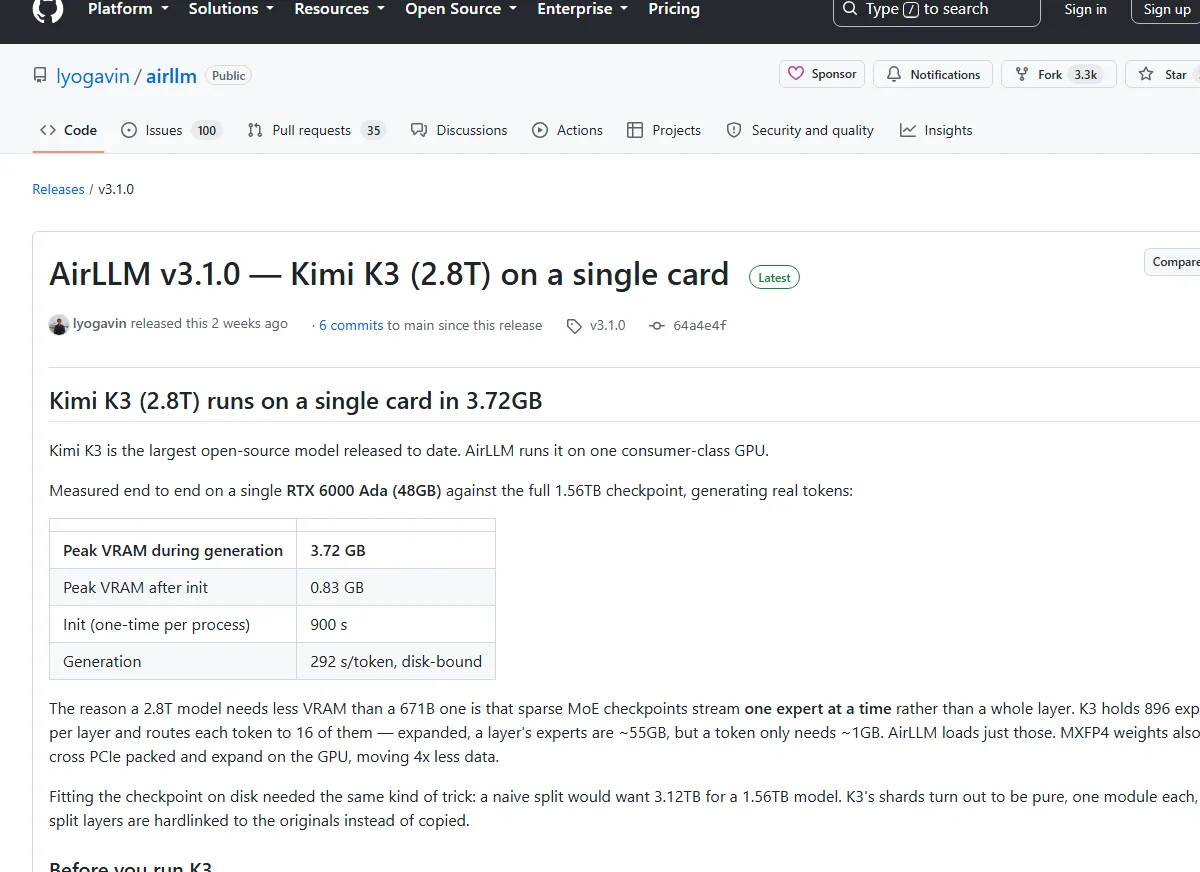The width and height of the screenshot is (1200, 872).
Task: Click the Sponsor button
Action: 822,74
